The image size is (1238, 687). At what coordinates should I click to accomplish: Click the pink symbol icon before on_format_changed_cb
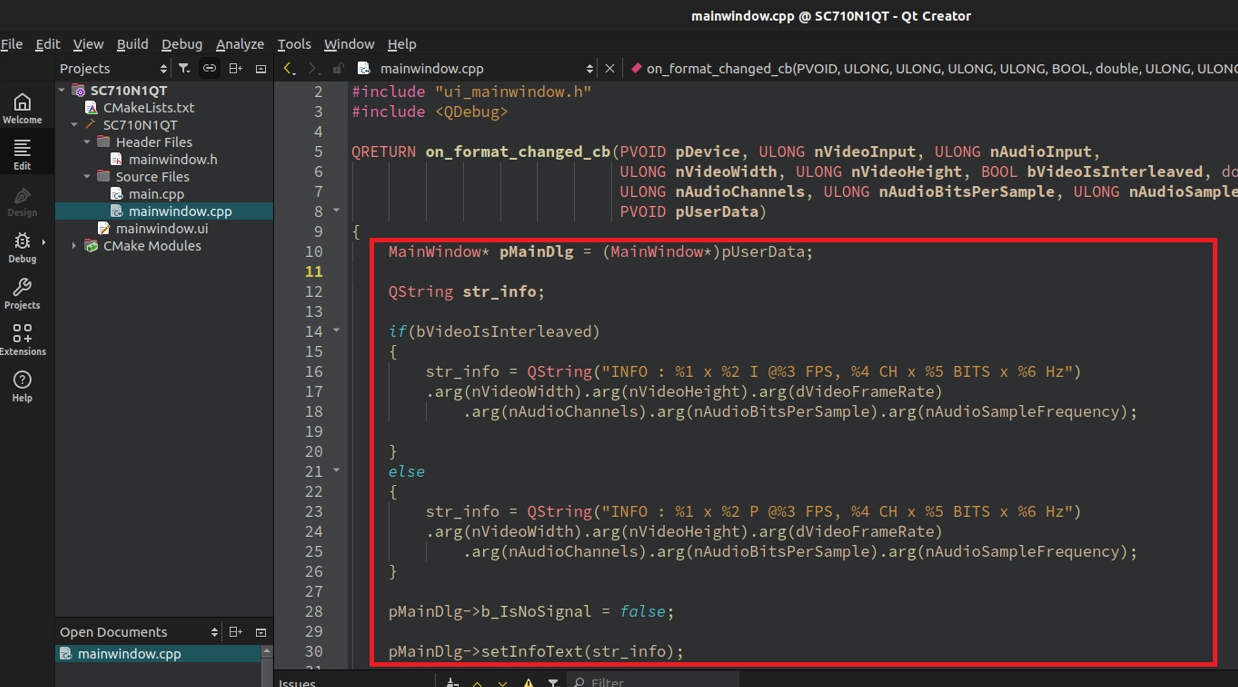(x=635, y=68)
